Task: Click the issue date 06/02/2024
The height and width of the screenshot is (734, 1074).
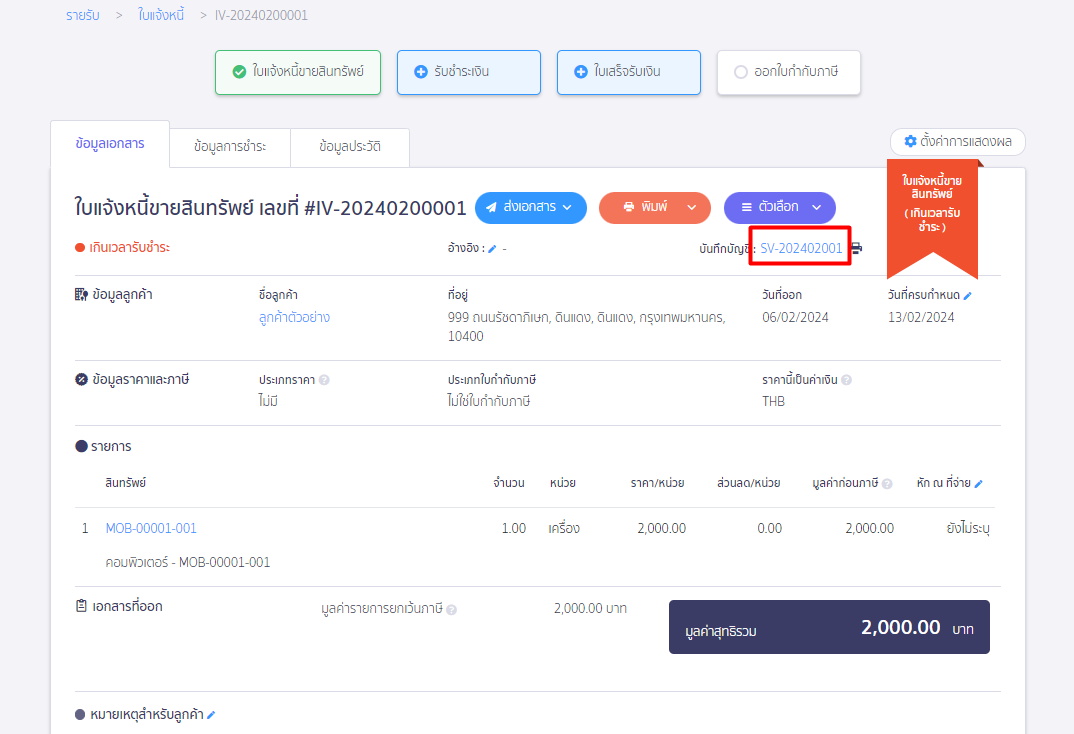Action: pyautogui.click(x=795, y=318)
